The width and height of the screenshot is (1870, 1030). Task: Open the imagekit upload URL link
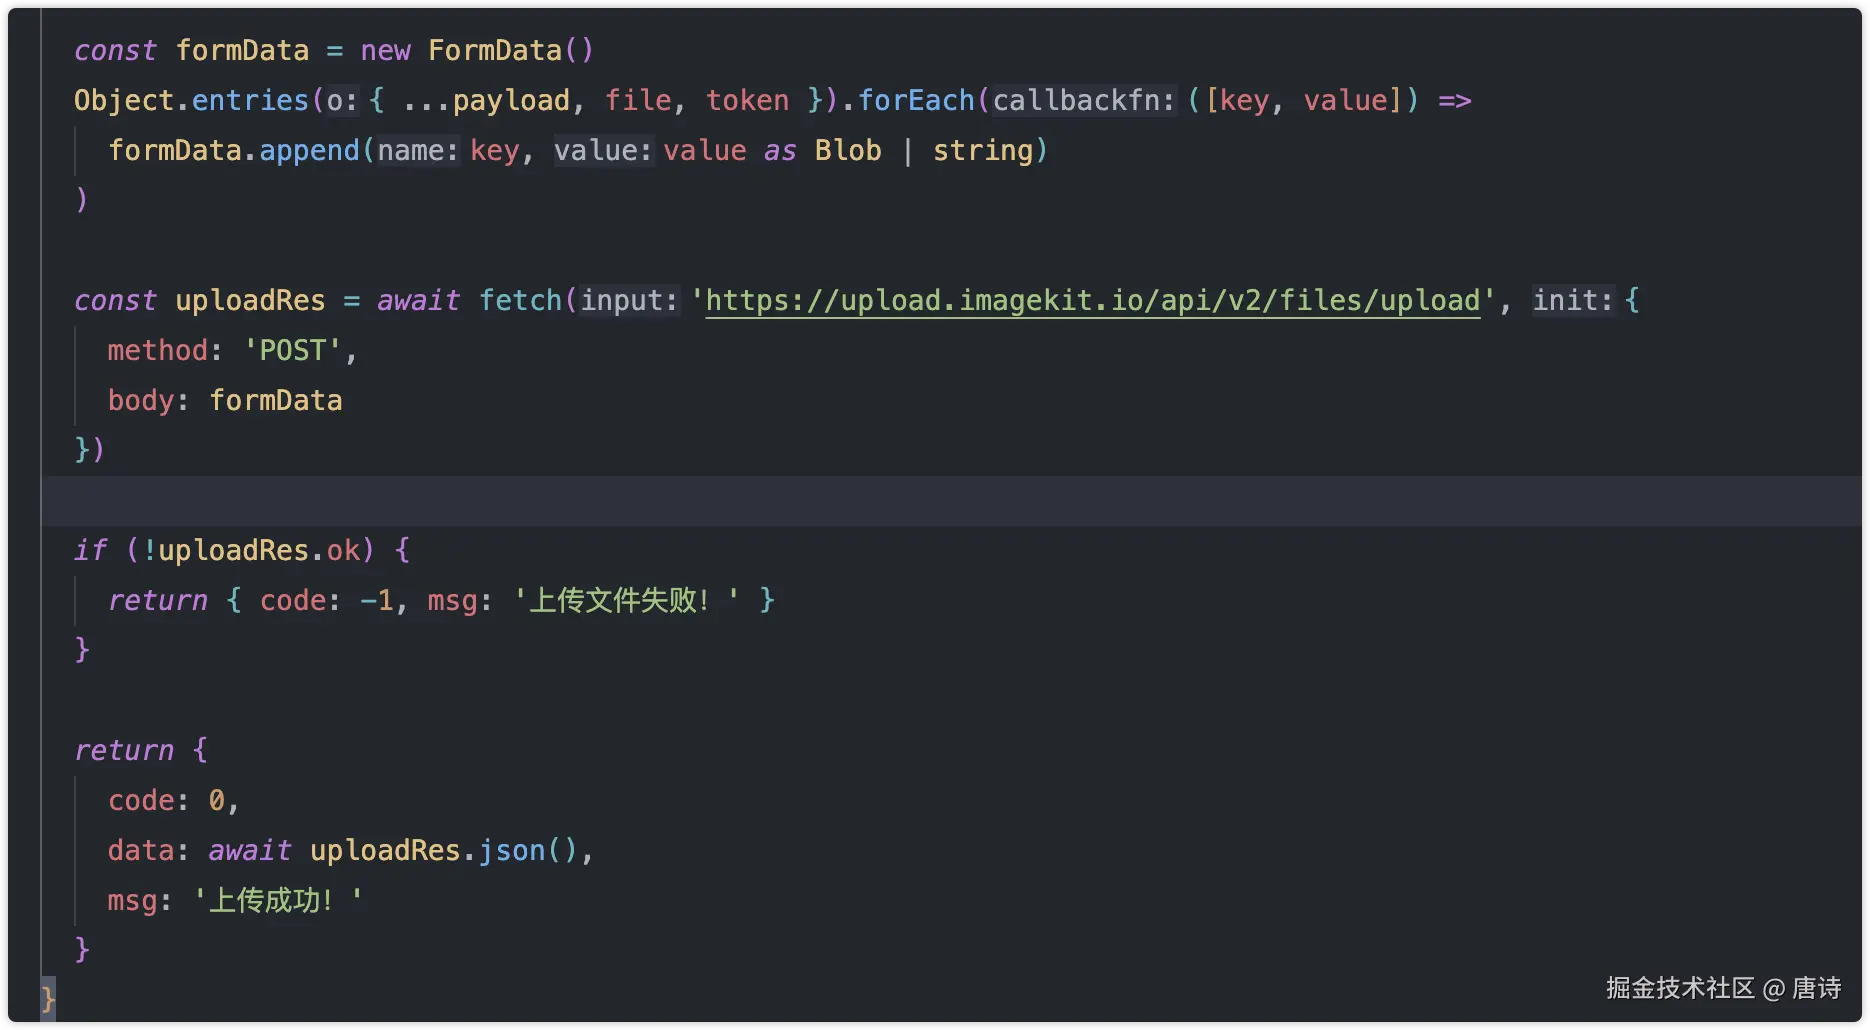click(x=1092, y=301)
